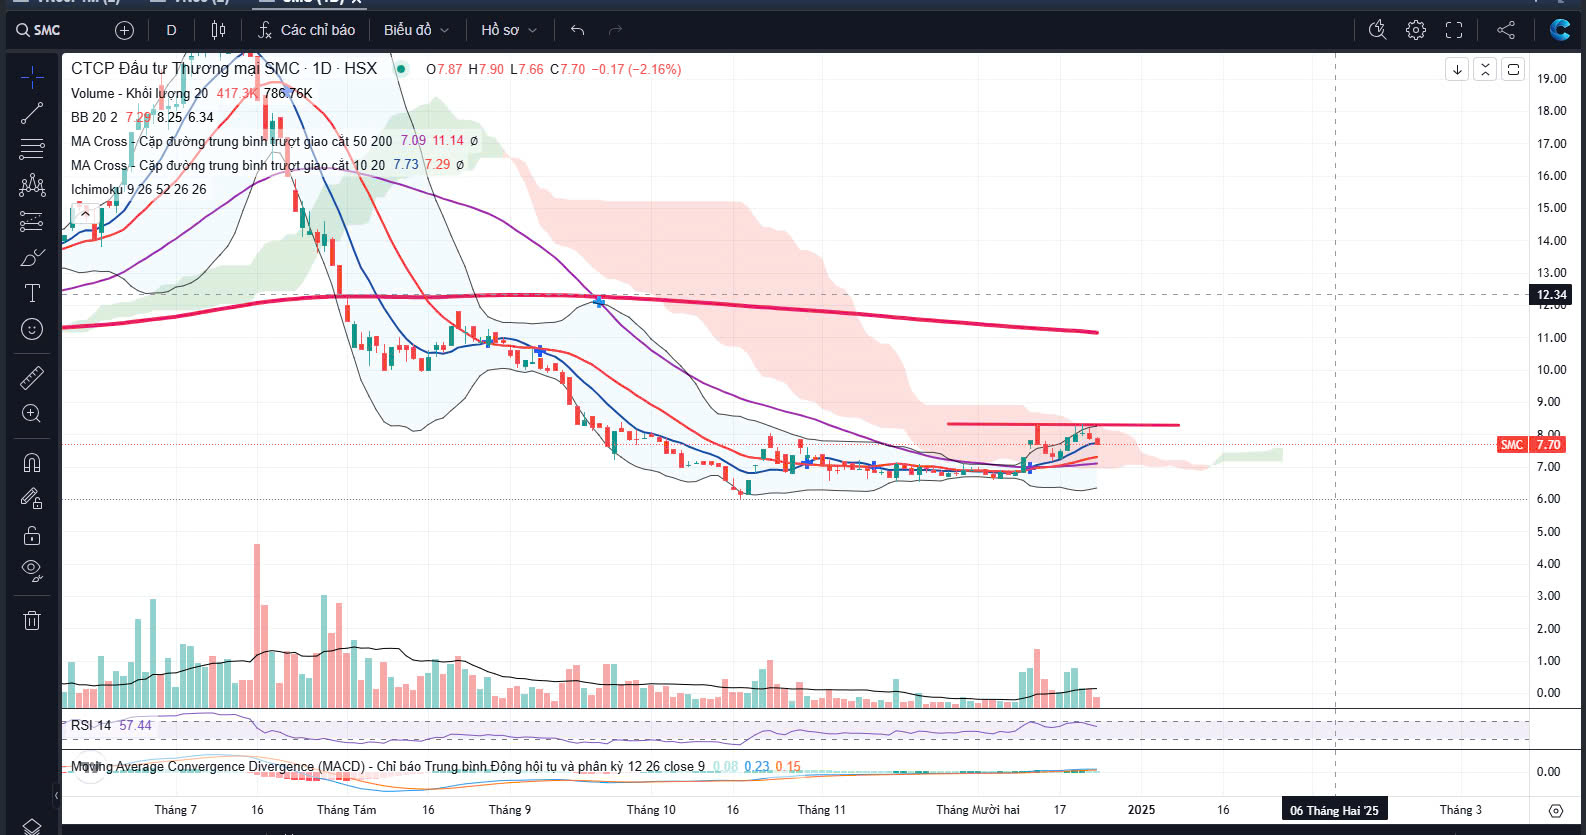Click the market status green dot

[401, 69]
